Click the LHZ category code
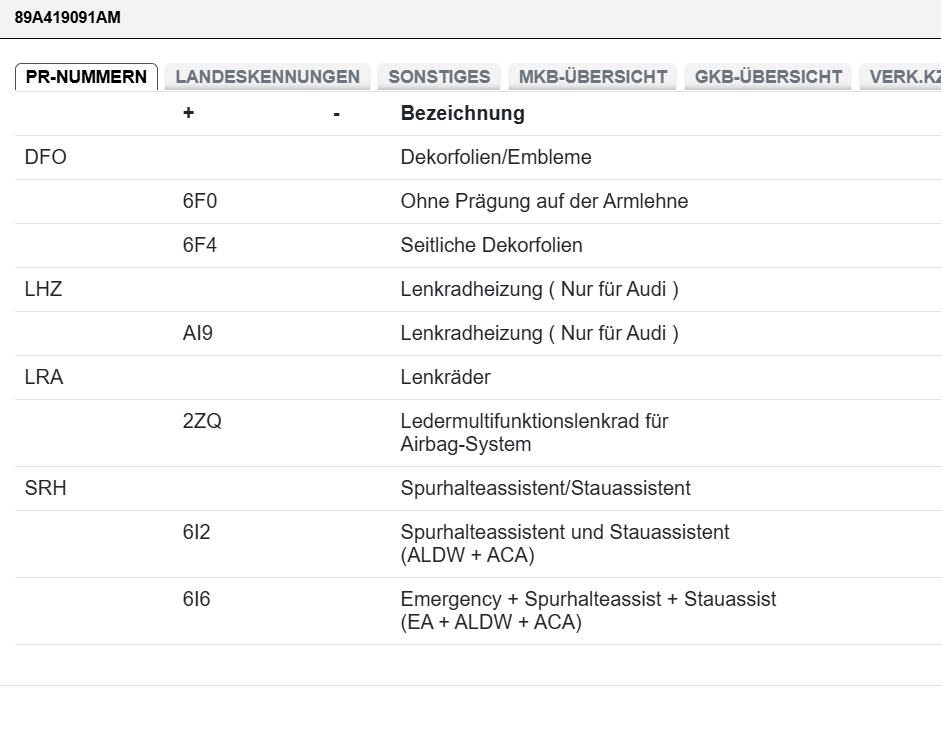Screen dimensions: 941x737 [43, 290]
